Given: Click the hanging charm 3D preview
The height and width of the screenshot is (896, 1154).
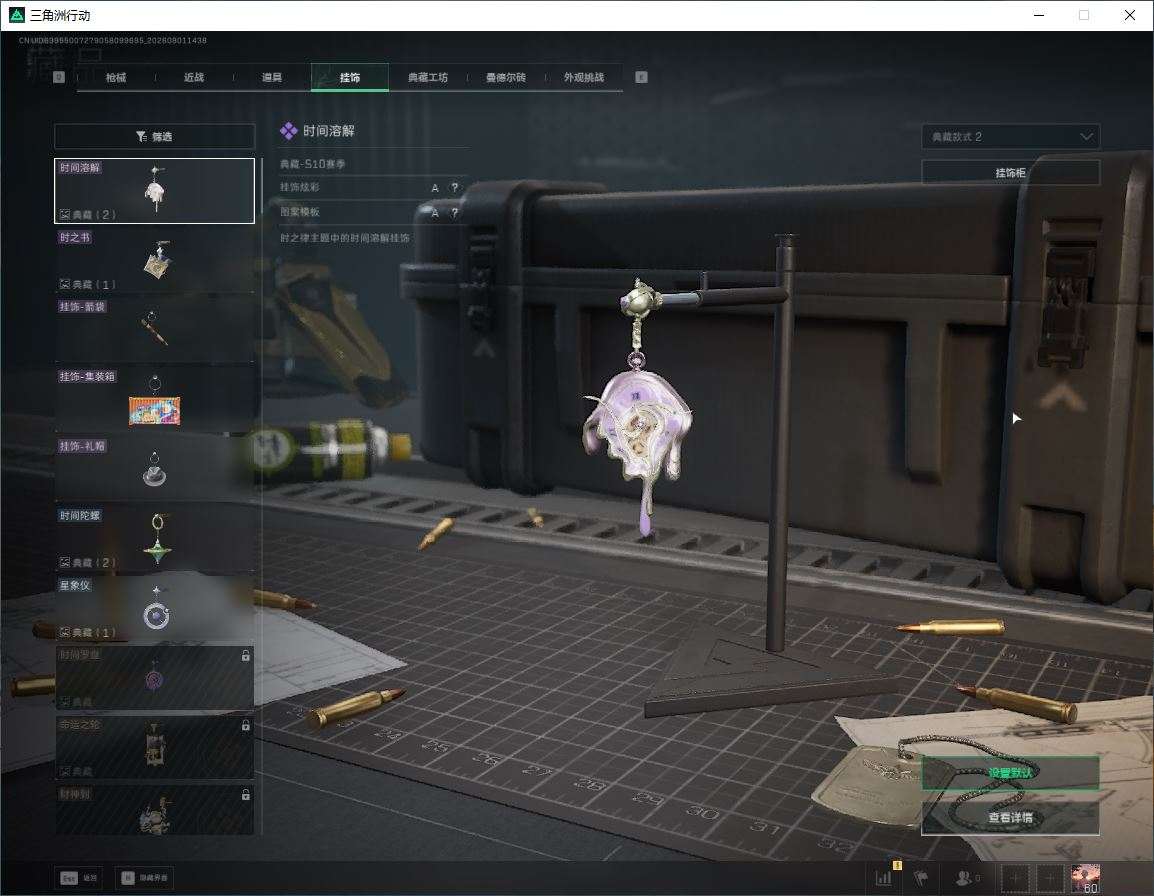Looking at the screenshot, I should (638, 409).
